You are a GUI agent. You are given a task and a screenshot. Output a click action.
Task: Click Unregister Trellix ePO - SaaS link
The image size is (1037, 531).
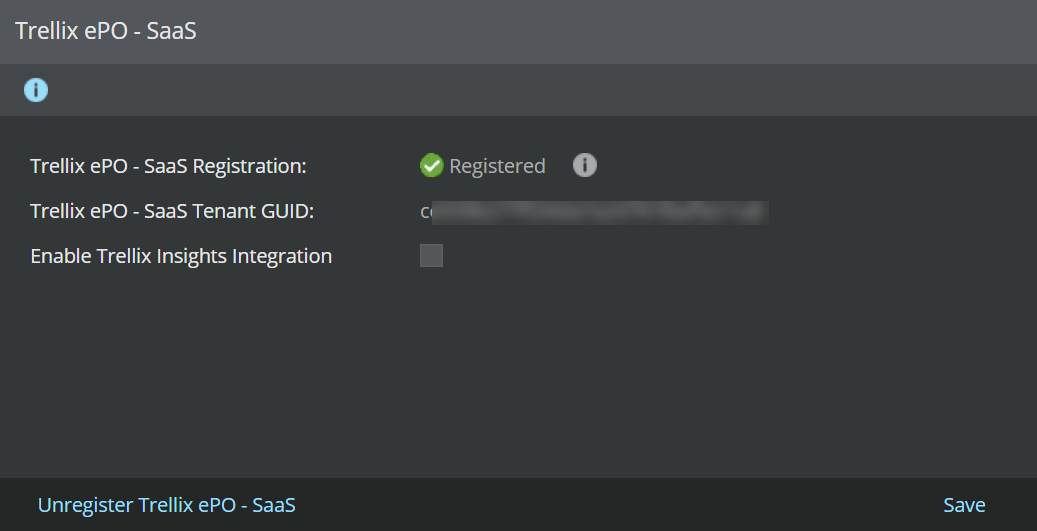pyautogui.click(x=167, y=505)
